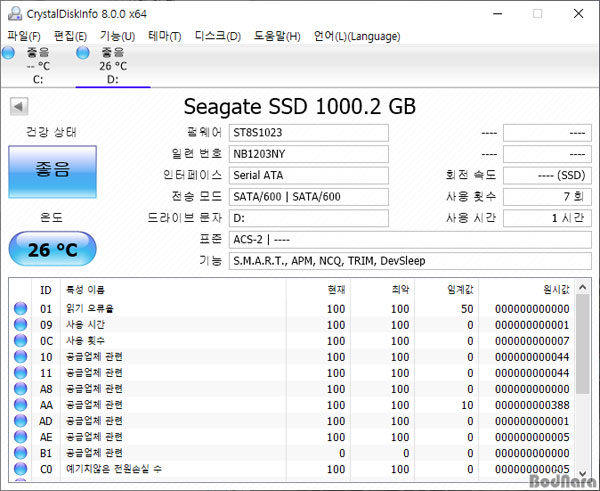Image resolution: width=600 pixels, height=491 pixels.
Task: Click the CrystalDiskInfo title bar icon
Action: [x=15, y=14]
